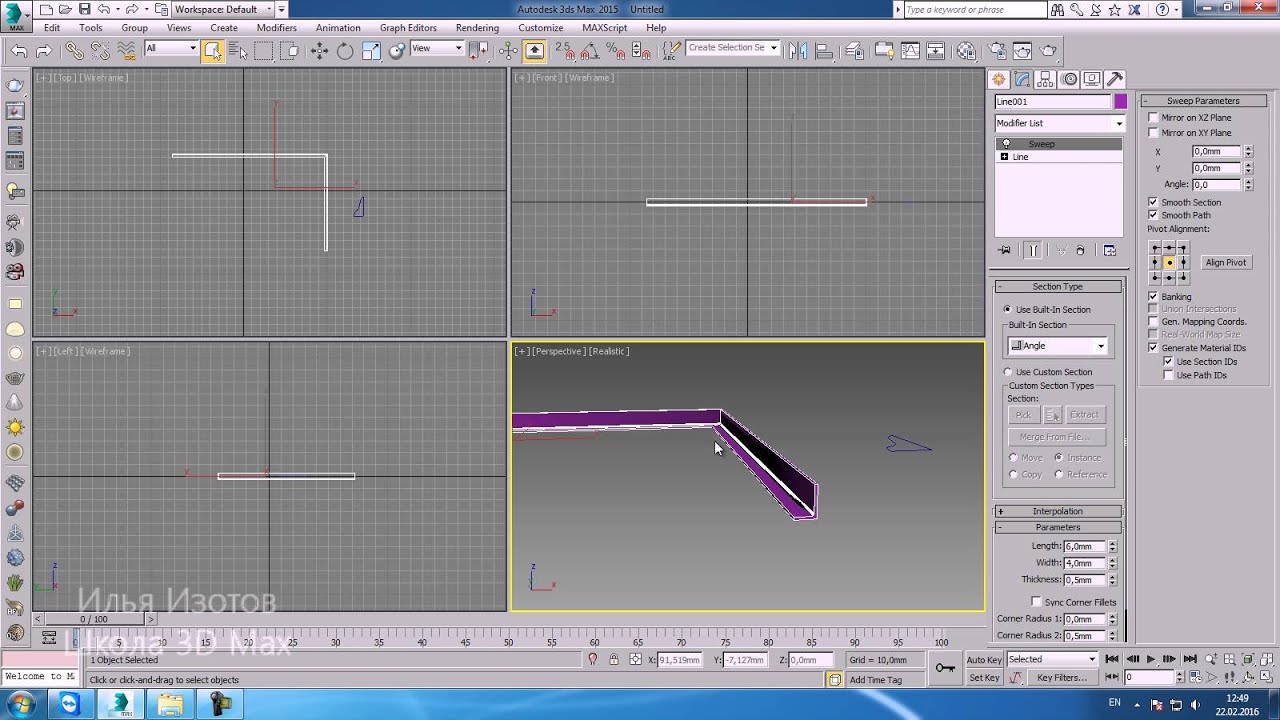Check the Use Path IDs checkbox
The height and width of the screenshot is (720, 1280).
(1168, 375)
